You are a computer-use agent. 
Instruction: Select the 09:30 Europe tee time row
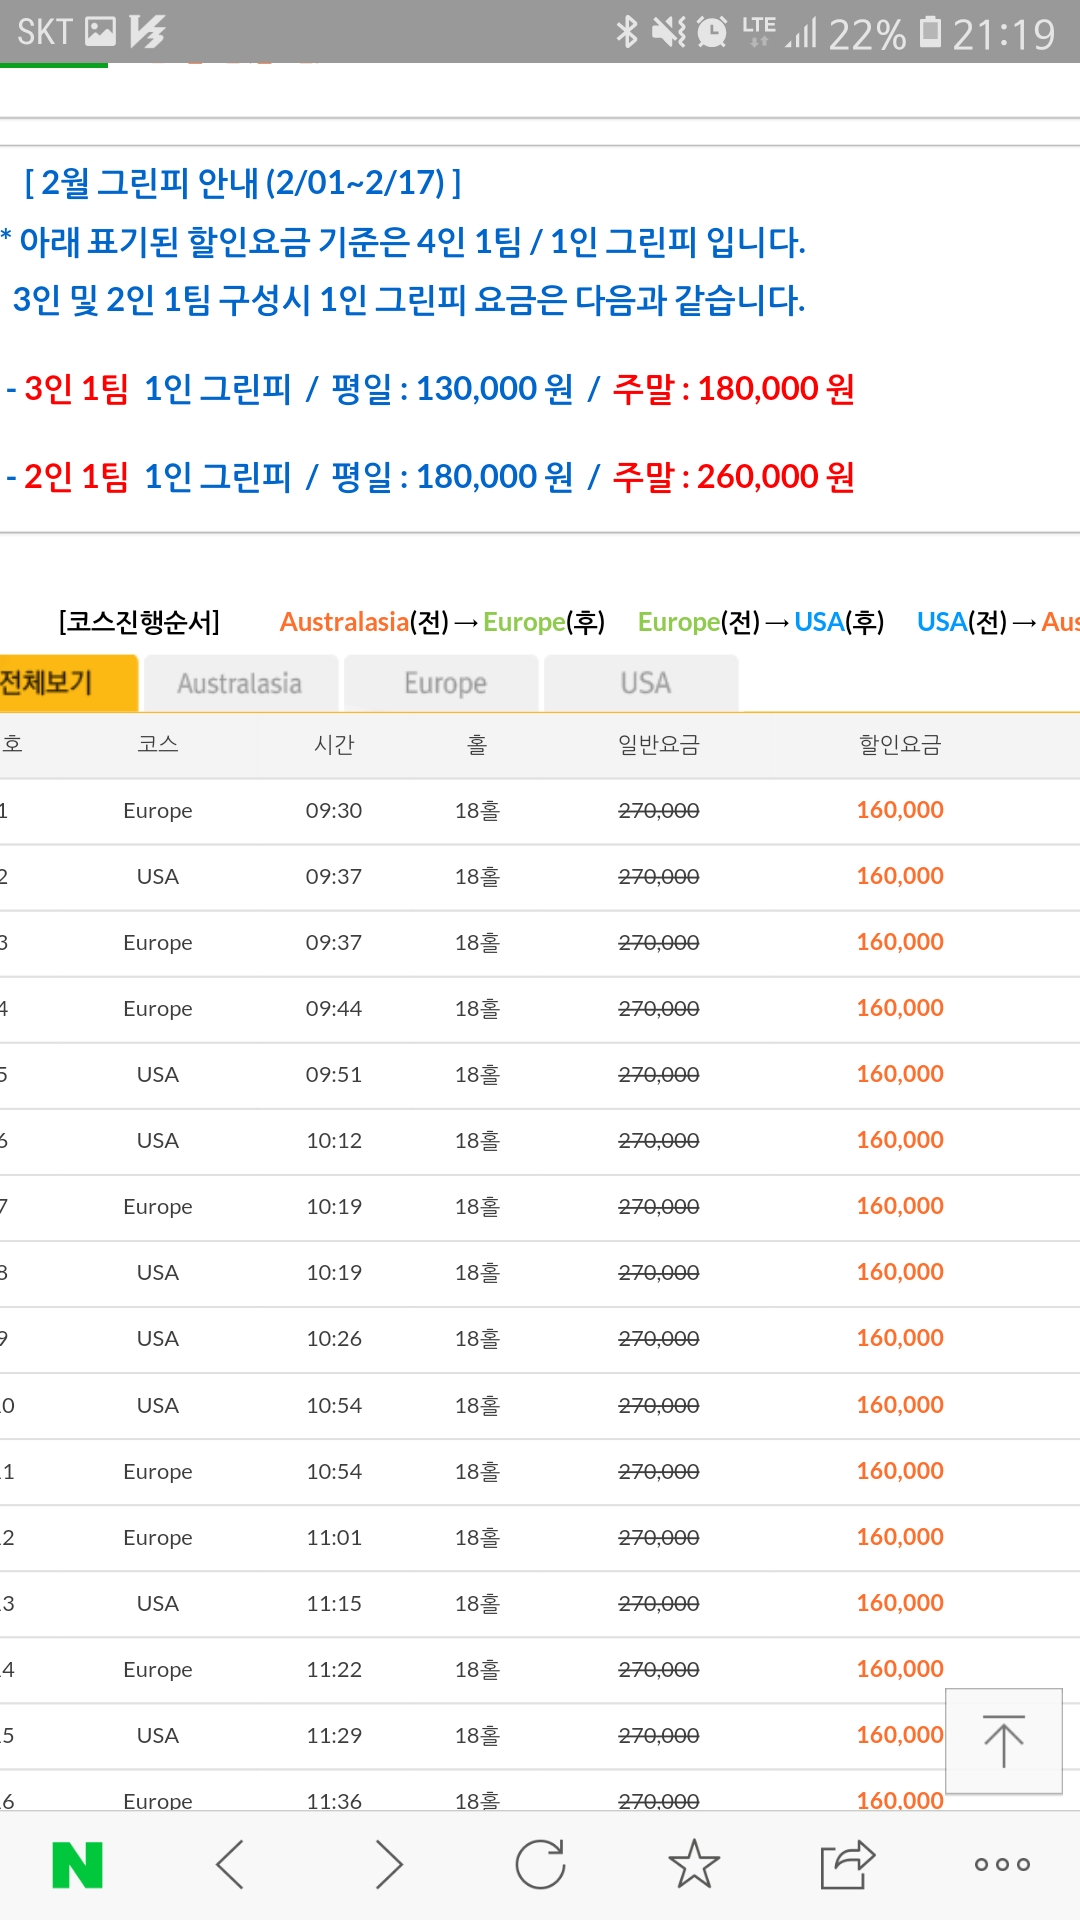[x=334, y=811]
